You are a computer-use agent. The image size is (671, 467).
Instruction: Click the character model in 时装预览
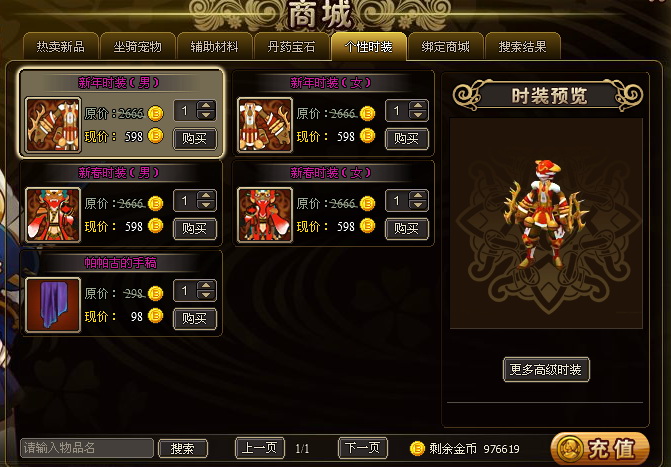point(544,214)
